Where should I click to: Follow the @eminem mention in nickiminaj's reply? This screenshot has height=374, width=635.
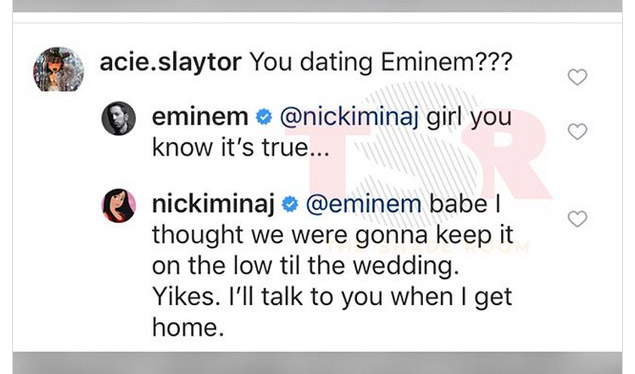[363, 204]
